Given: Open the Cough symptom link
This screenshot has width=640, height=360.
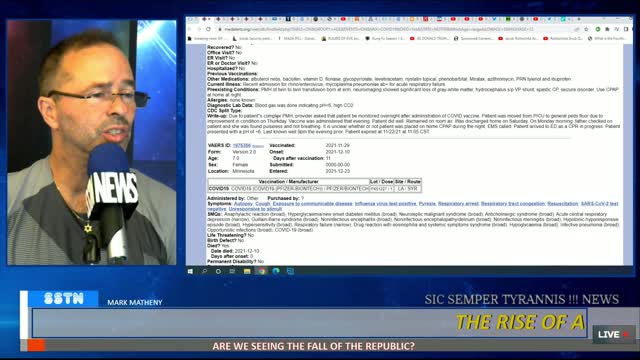Looking at the screenshot, I should [262, 204].
